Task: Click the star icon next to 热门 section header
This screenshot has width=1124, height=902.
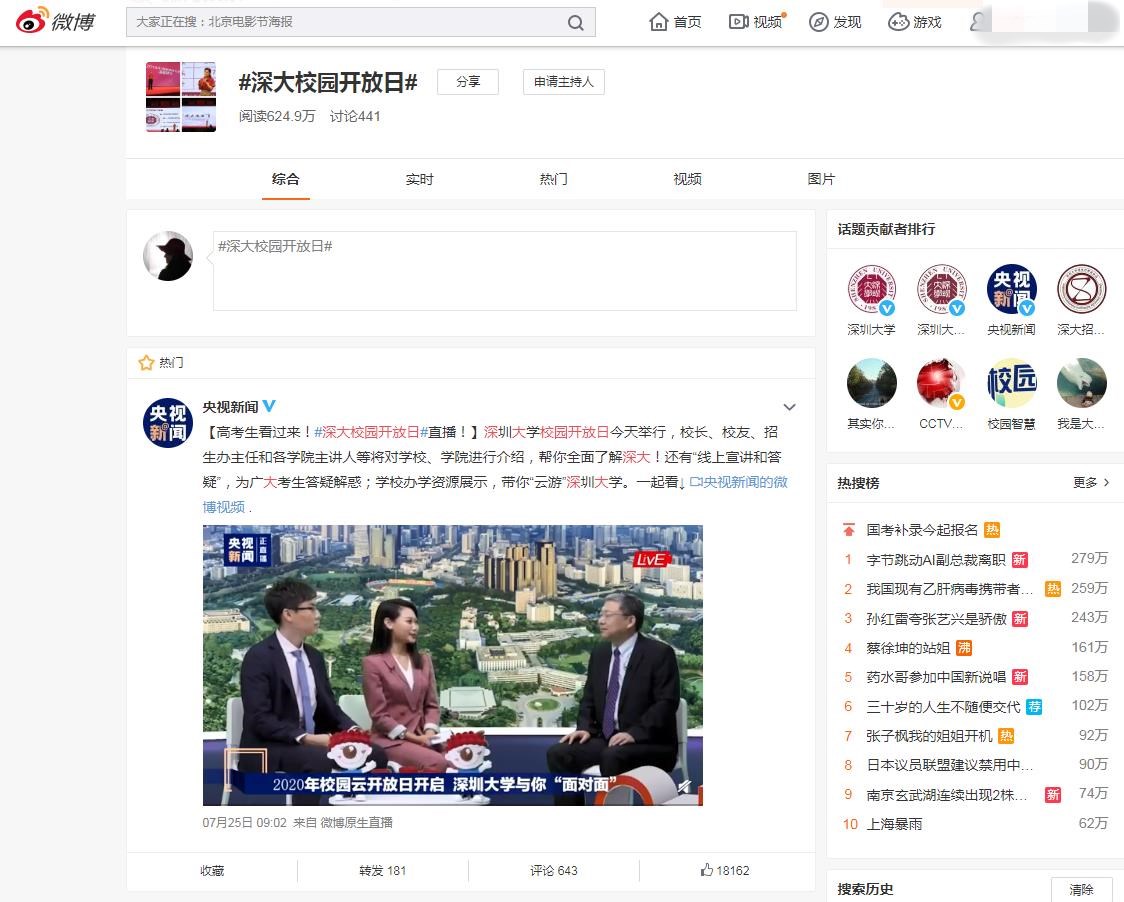Action: [147, 362]
